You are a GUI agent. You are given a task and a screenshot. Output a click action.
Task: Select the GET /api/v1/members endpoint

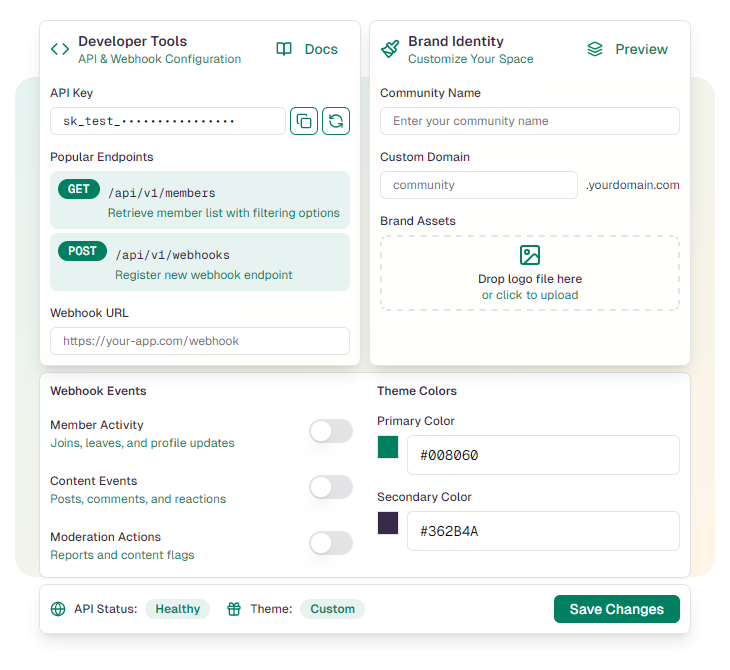[200, 199]
